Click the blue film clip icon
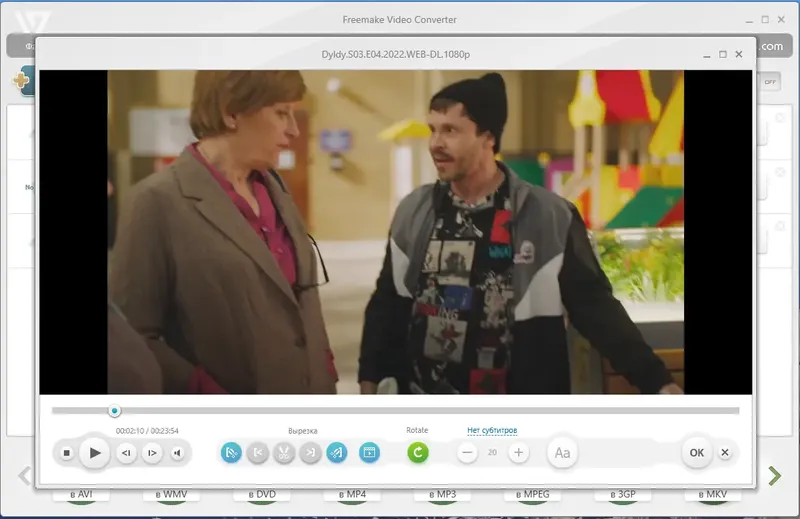This screenshot has width=800, height=519. coord(369,453)
